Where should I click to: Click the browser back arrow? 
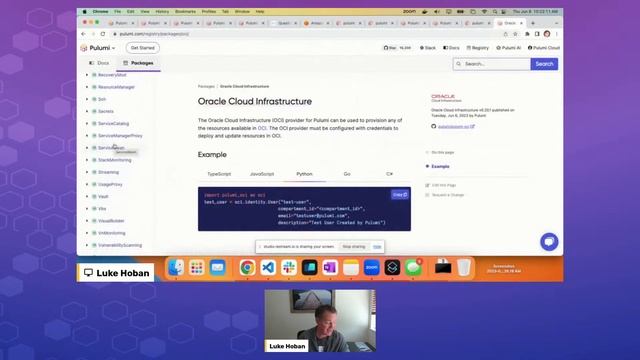coord(84,34)
